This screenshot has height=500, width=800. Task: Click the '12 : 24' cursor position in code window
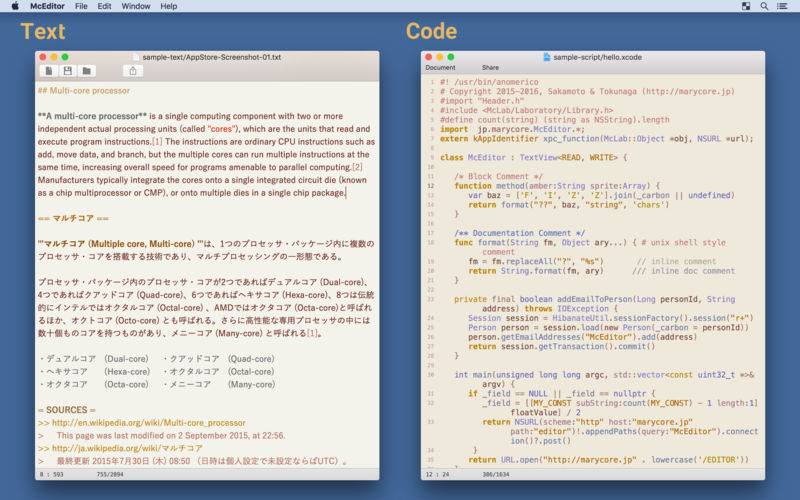[437, 474]
